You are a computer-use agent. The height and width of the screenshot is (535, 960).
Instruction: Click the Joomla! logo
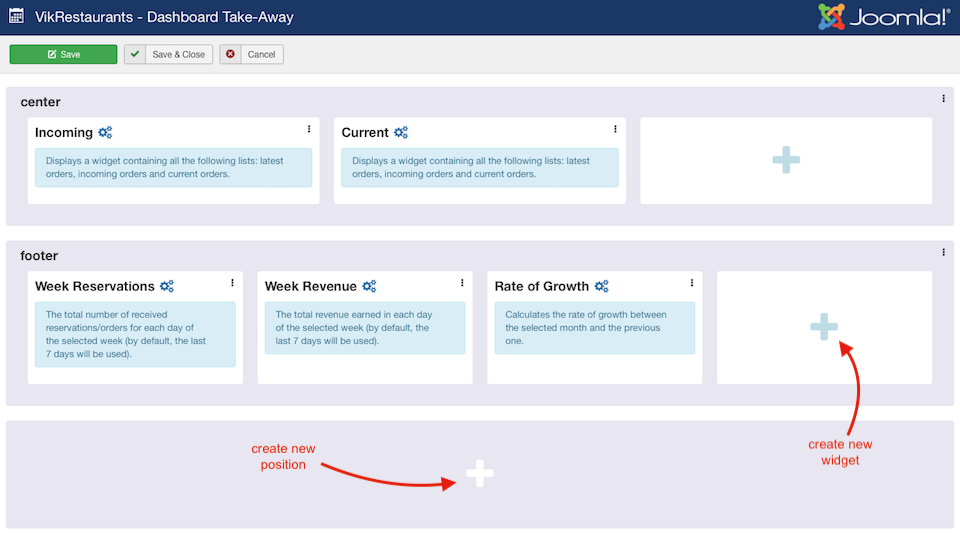tap(883, 17)
